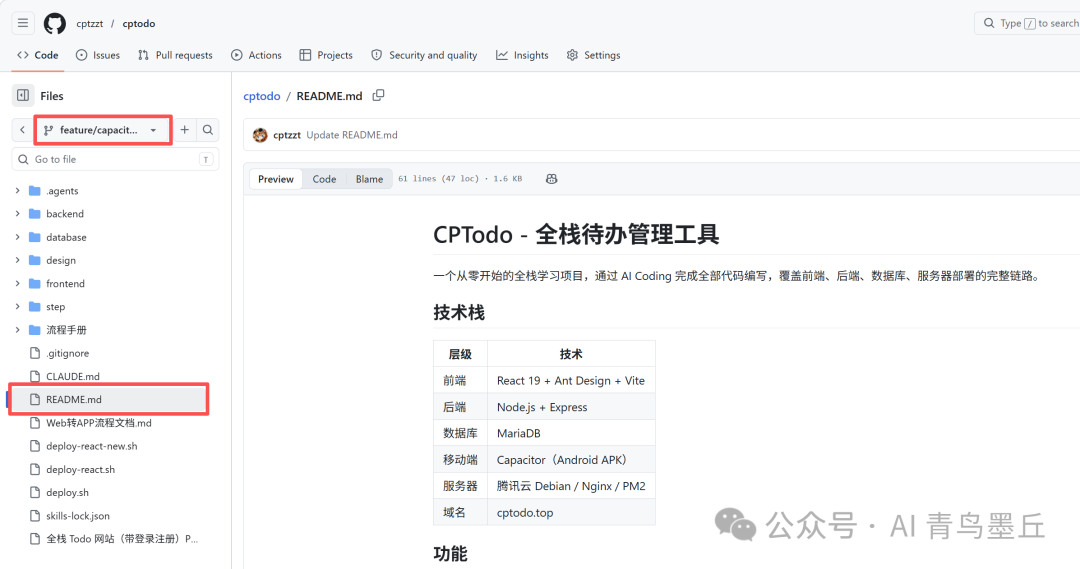Expand the database folder chevron

17,237
